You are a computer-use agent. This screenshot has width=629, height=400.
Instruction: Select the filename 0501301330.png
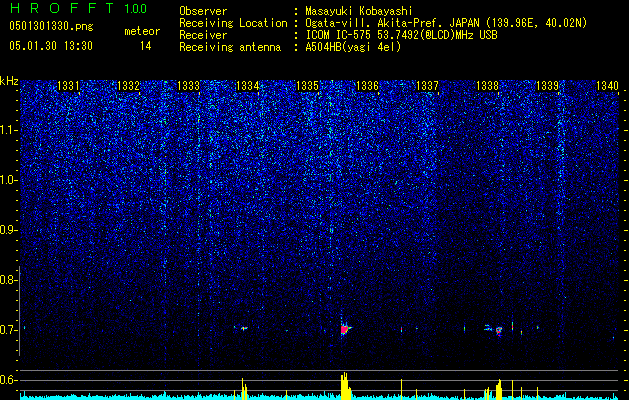pos(51,26)
